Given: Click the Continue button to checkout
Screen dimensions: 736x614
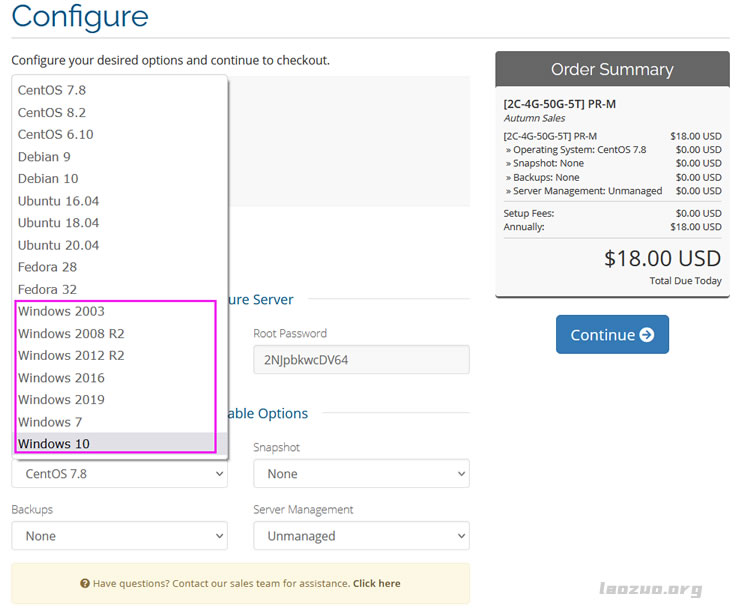Looking at the screenshot, I should 612,335.
